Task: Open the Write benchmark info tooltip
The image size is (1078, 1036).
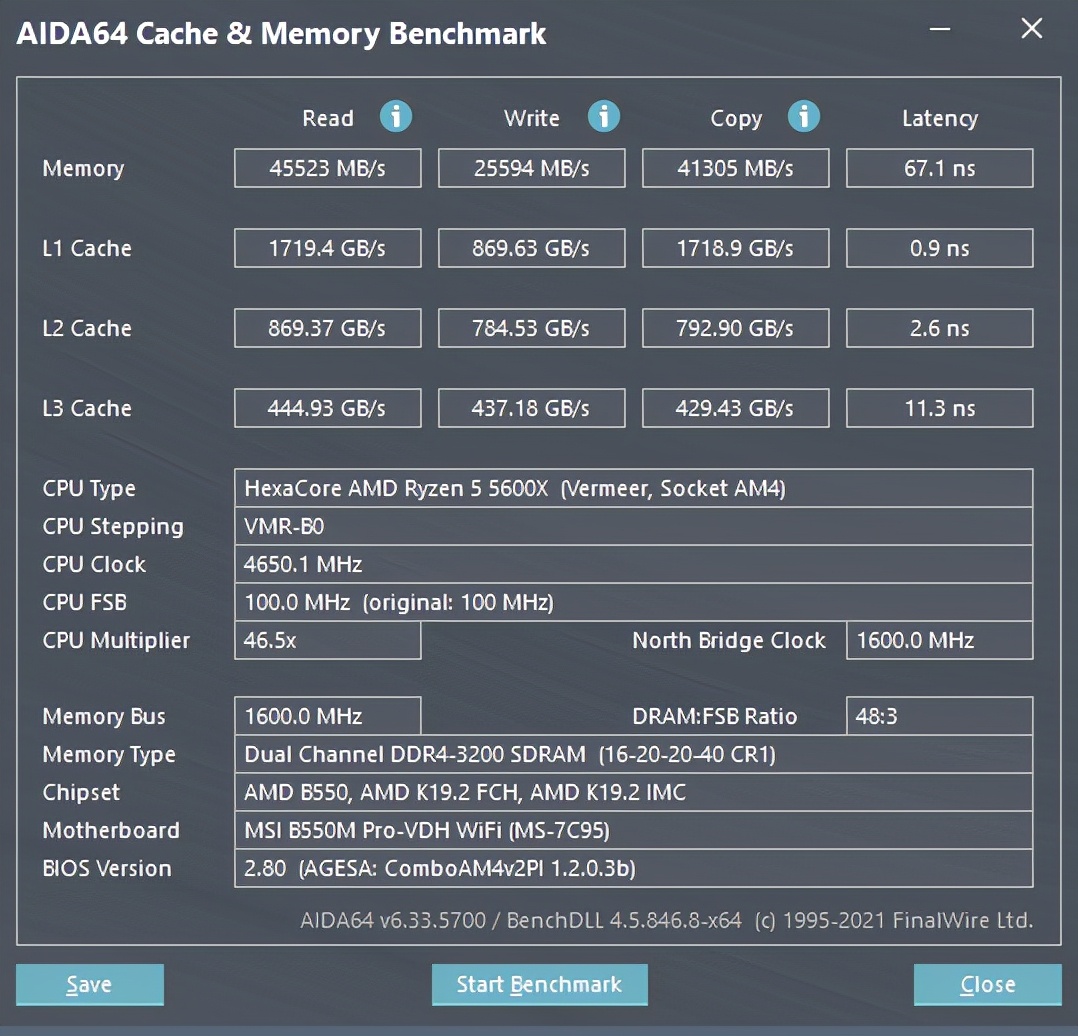Action: tap(604, 117)
